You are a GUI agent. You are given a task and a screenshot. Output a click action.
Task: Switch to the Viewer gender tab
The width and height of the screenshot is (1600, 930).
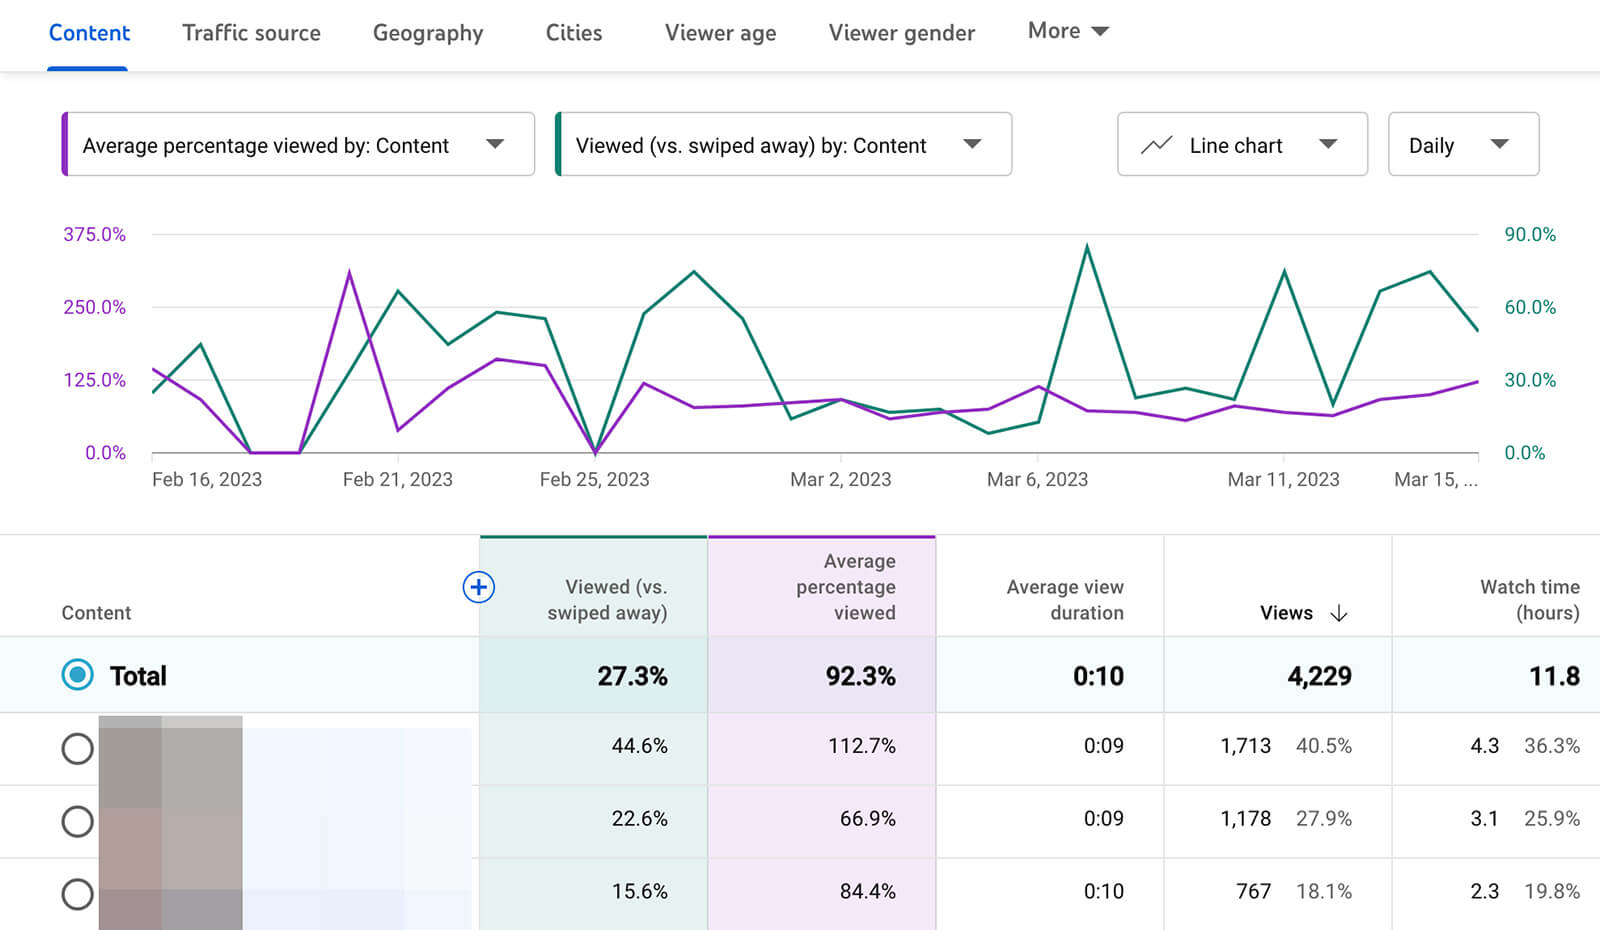click(901, 33)
